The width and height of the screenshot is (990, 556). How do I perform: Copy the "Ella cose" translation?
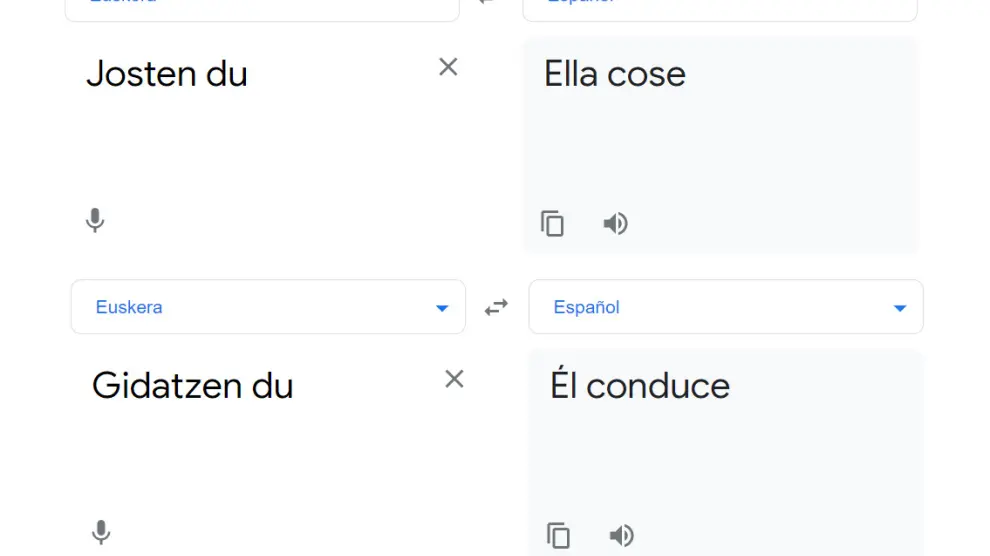pos(552,223)
